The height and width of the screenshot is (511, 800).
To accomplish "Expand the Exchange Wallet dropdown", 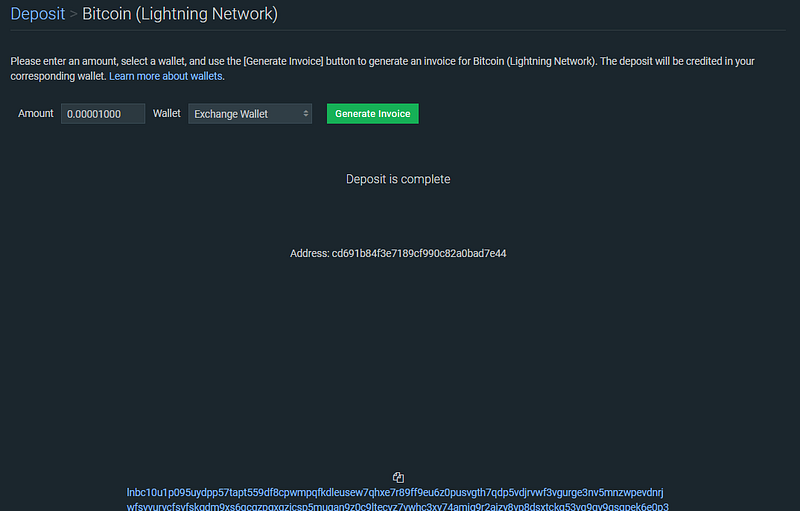I will pos(250,114).
